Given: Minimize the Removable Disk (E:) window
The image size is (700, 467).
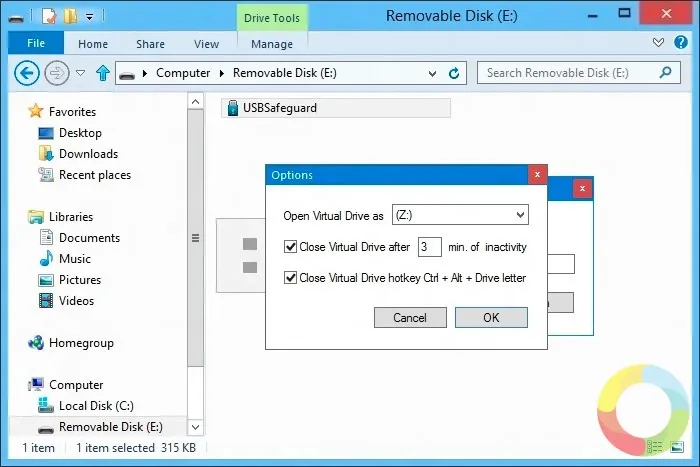Looking at the screenshot, I should coord(593,15).
